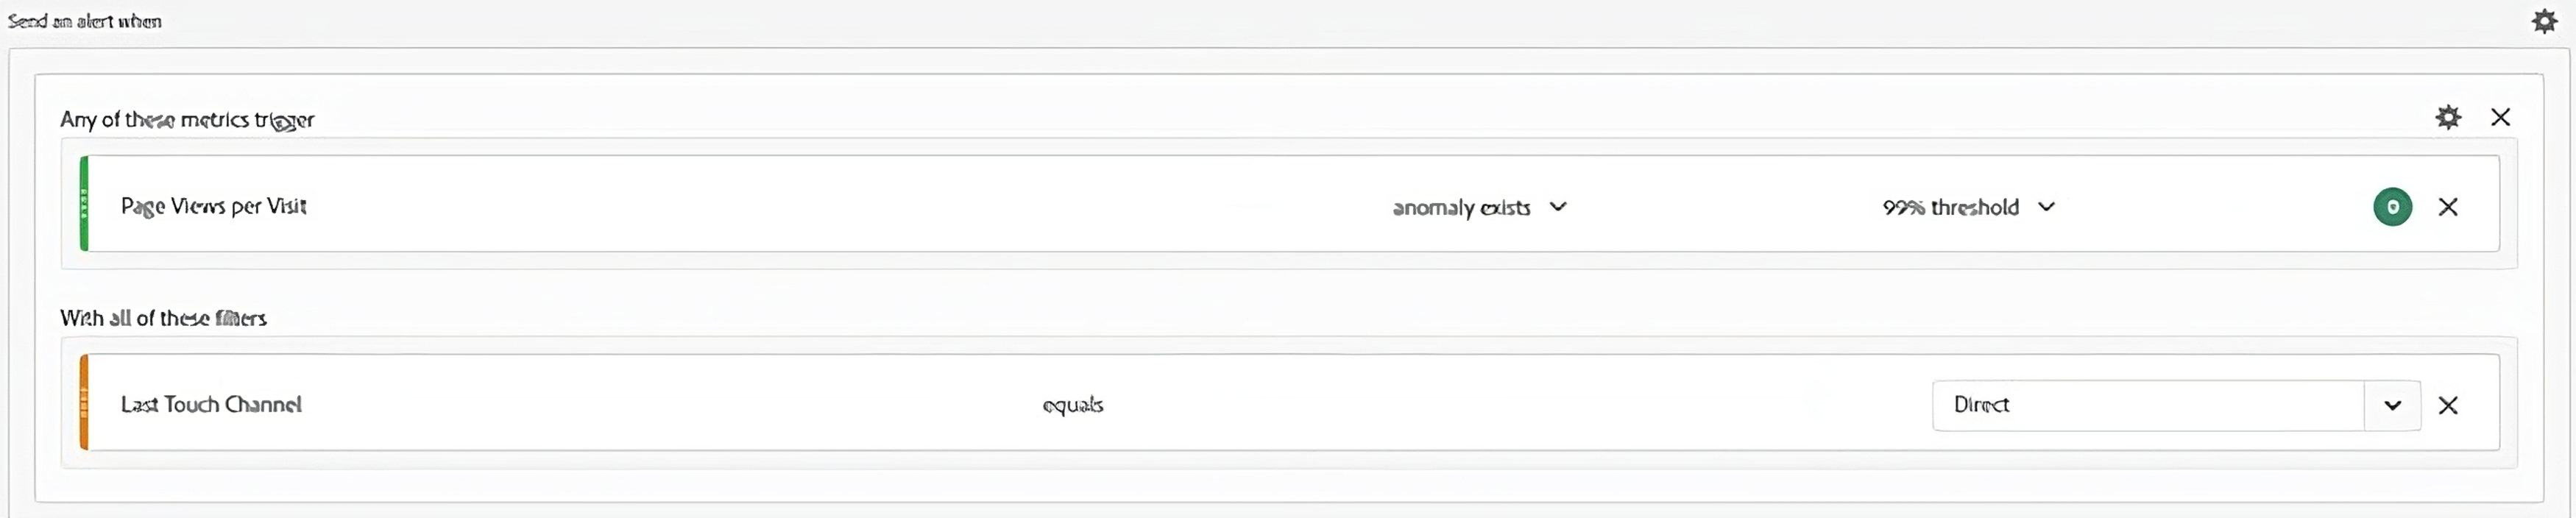Remove the Page Views per Visit metric
The image size is (2576, 518).
point(2450,206)
